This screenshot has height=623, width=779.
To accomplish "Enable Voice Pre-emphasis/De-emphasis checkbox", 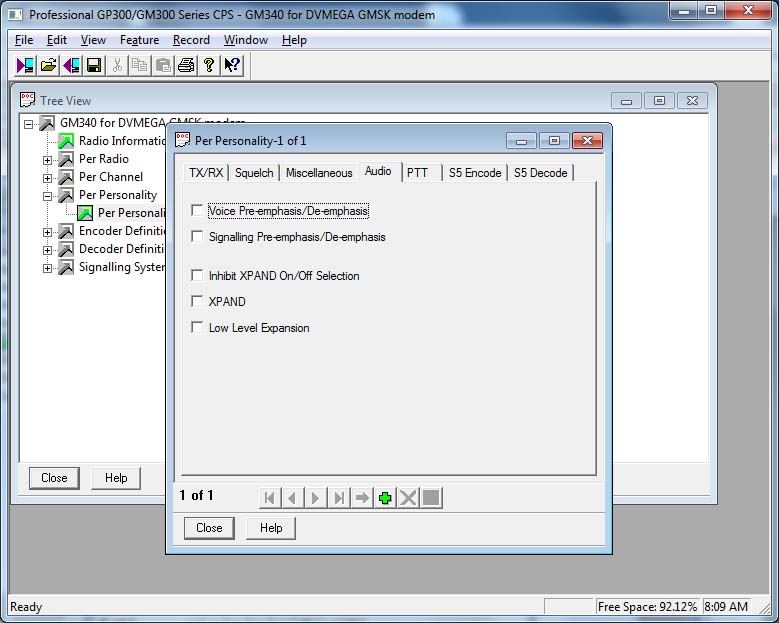I will pyautogui.click(x=197, y=210).
